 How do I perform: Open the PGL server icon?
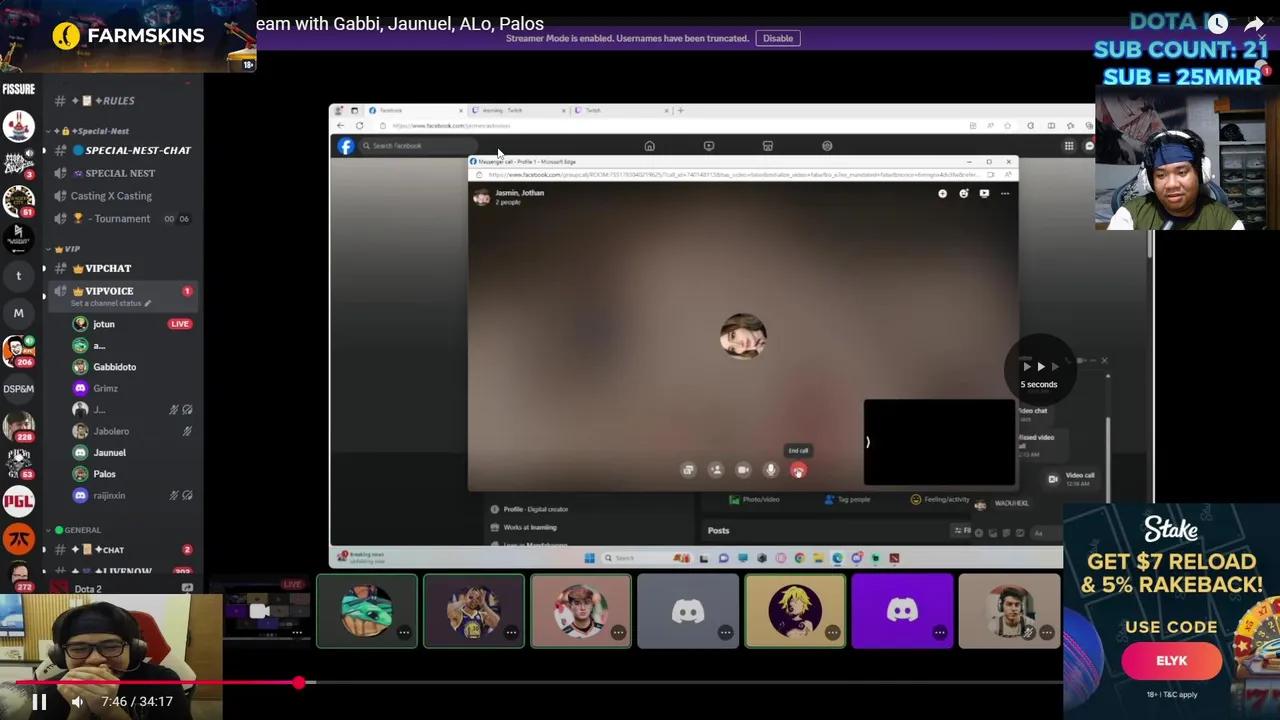point(18,500)
